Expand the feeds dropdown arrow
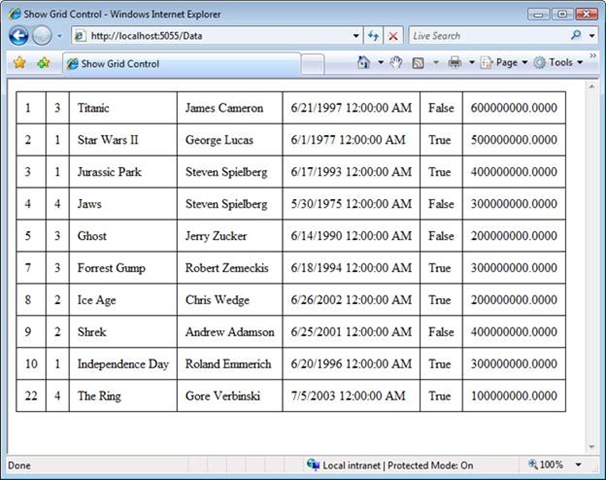The height and width of the screenshot is (480, 606). tap(436, 62)
